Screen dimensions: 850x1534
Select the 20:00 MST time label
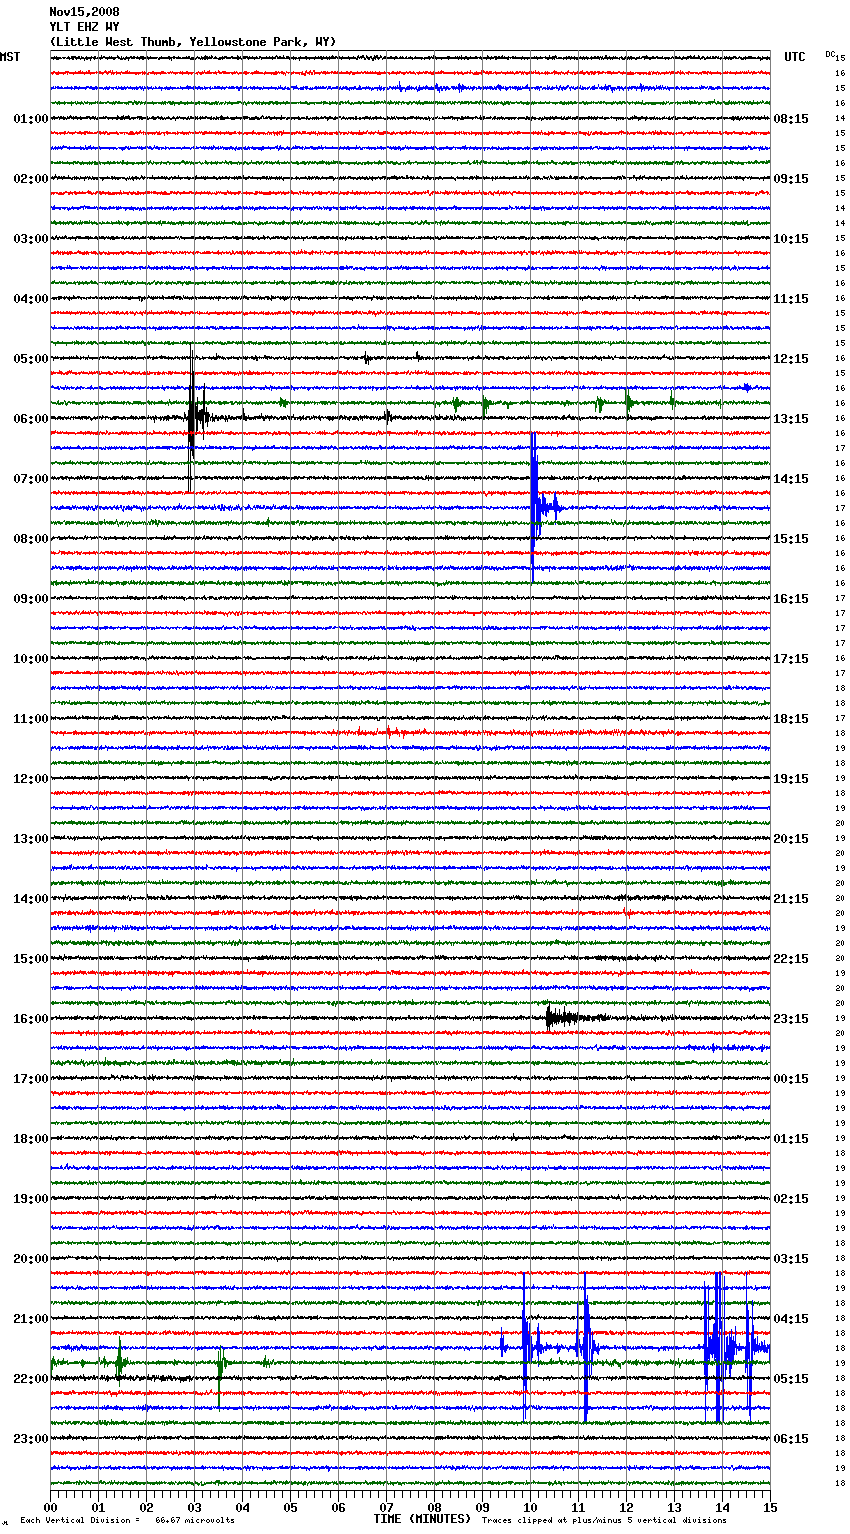click(x=31, y=1259)
